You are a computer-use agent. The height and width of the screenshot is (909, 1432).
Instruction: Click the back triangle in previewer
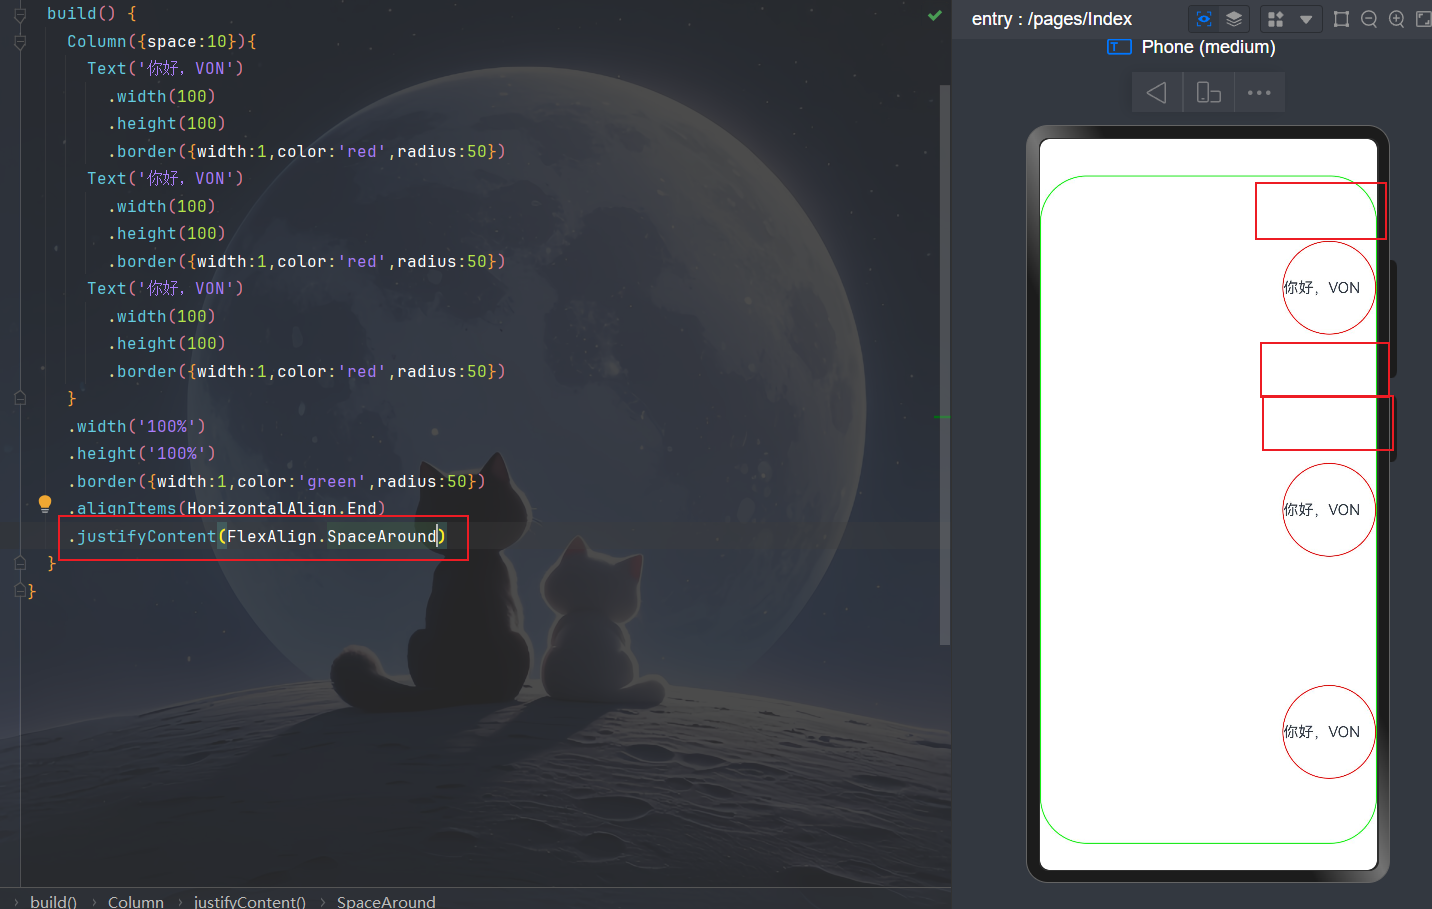tap(1157, 93)
